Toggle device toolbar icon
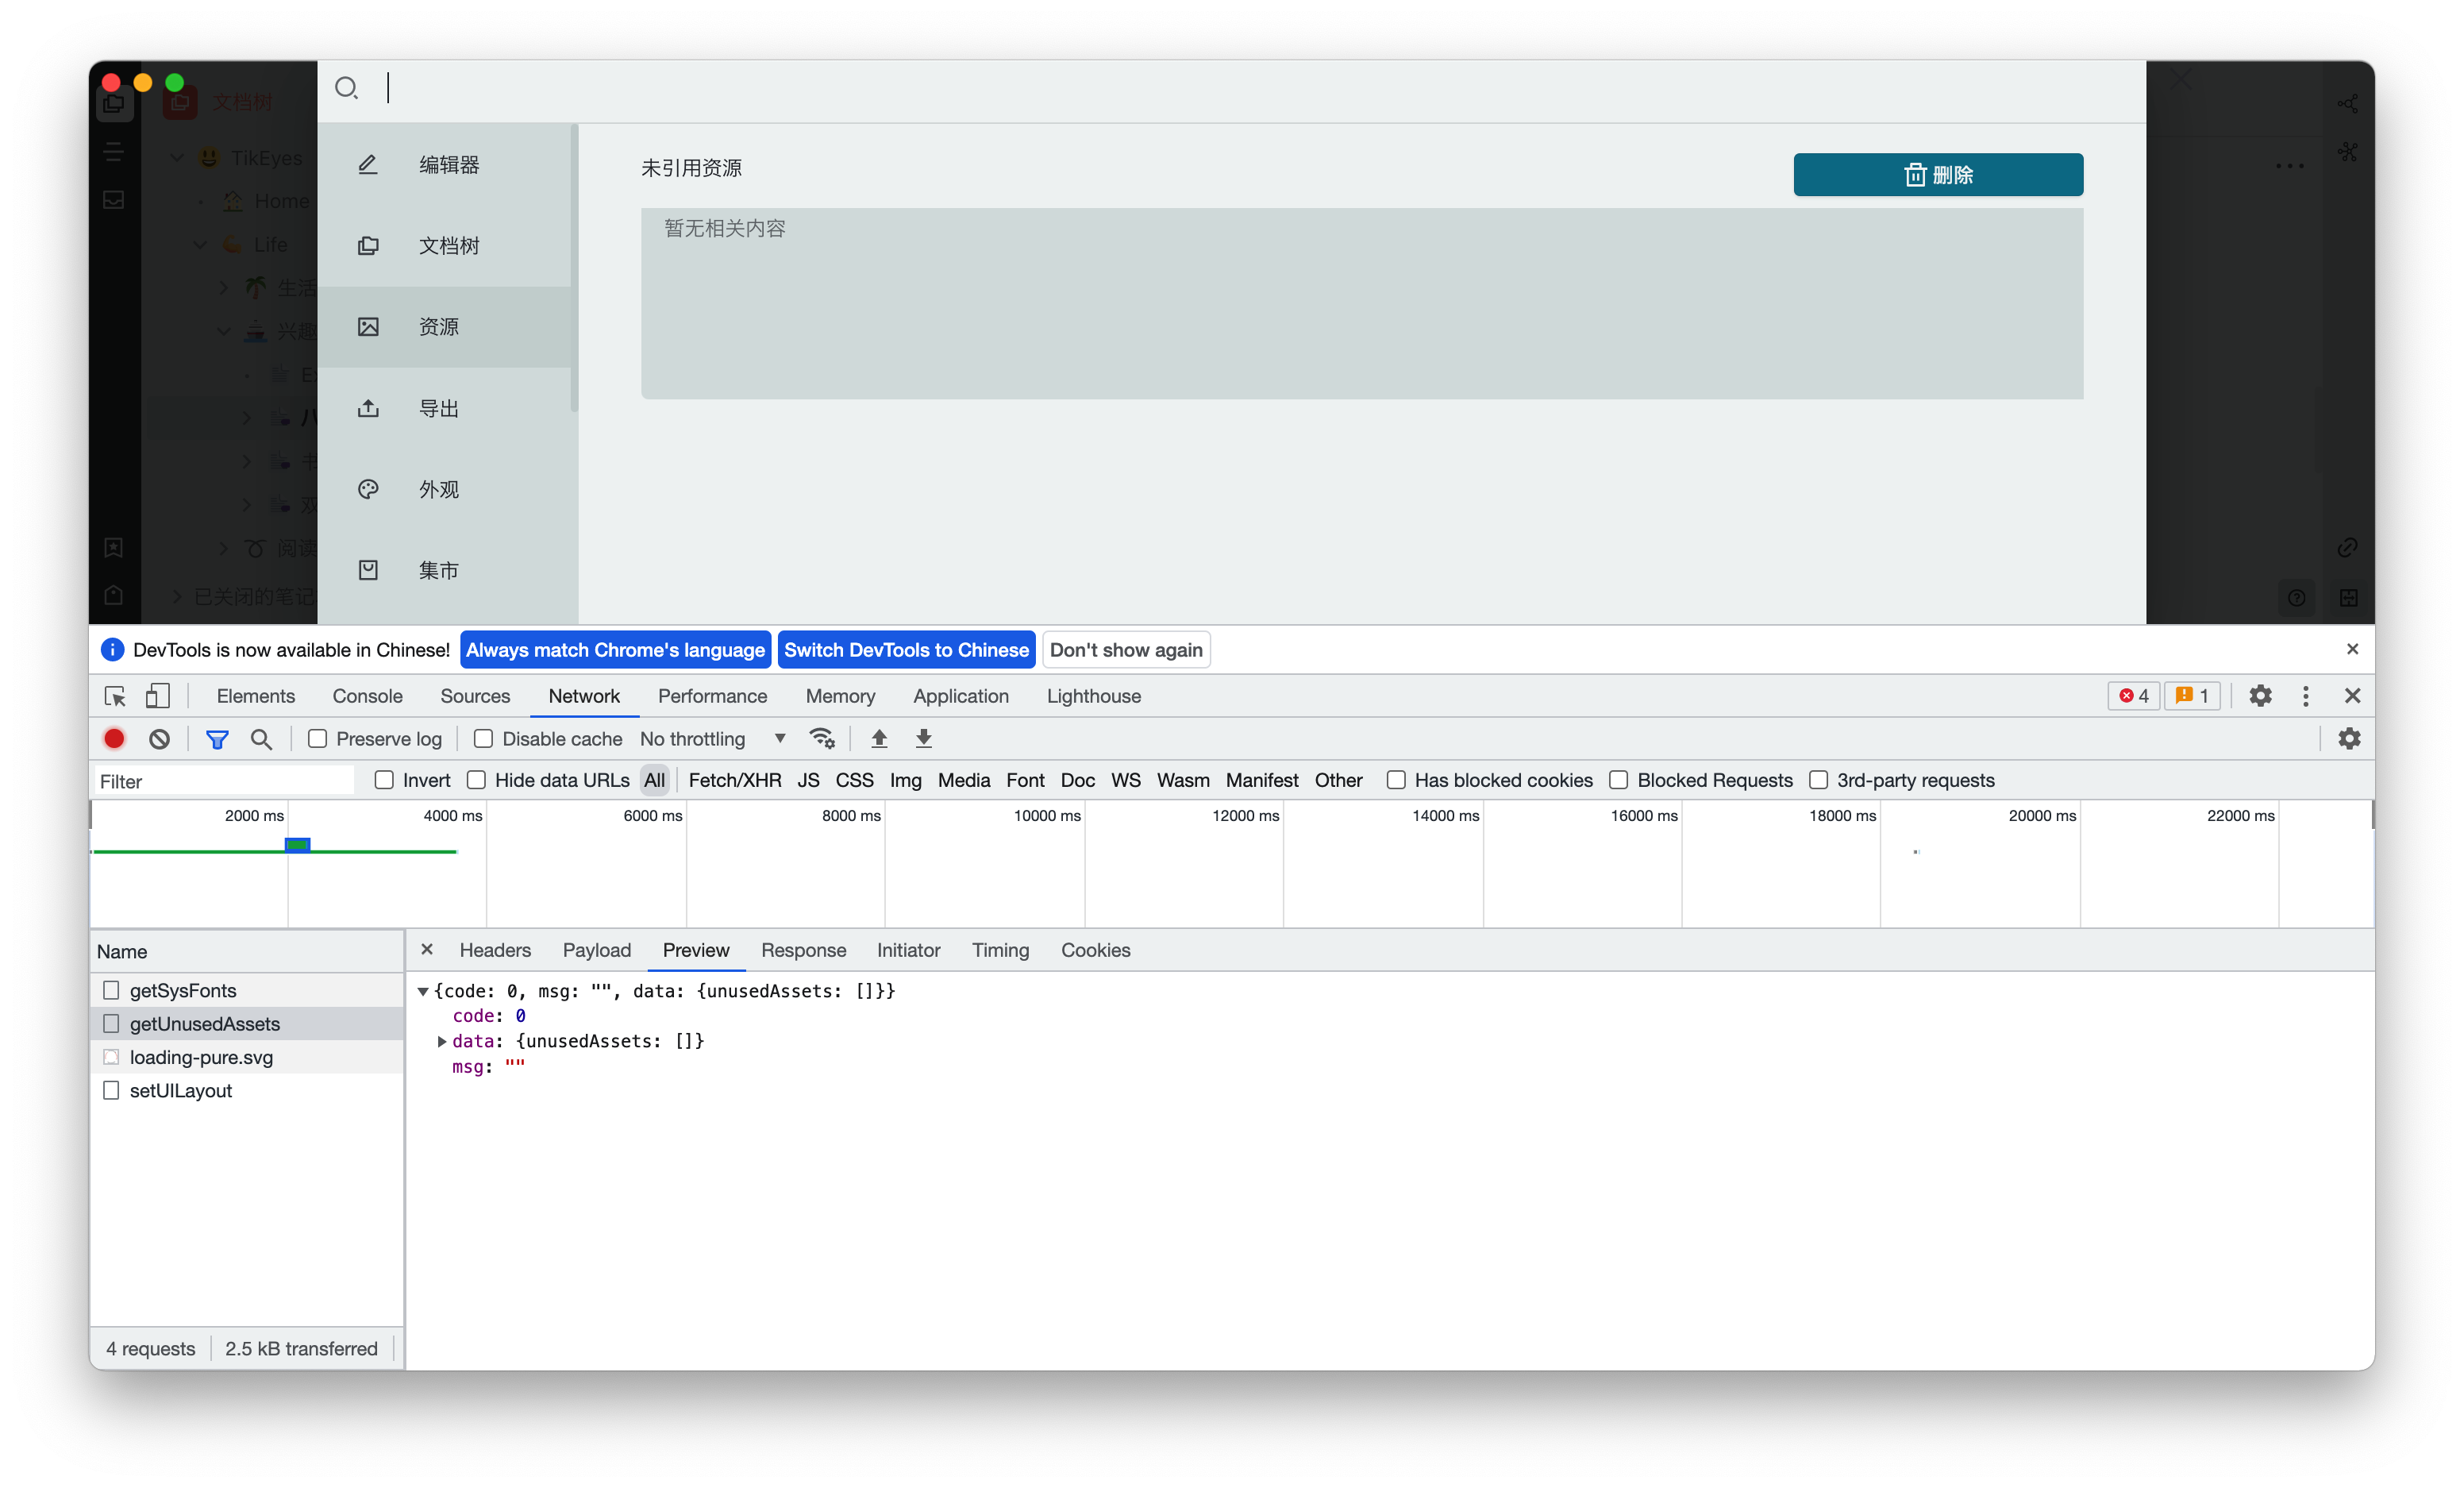This screenshot has height=1488, width=2464. point(158,696)
